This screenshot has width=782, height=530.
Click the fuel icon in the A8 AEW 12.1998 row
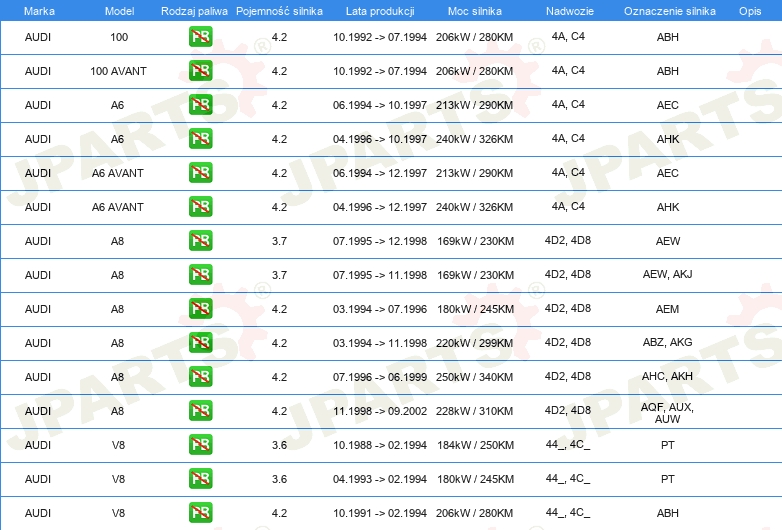pos(200,241)
